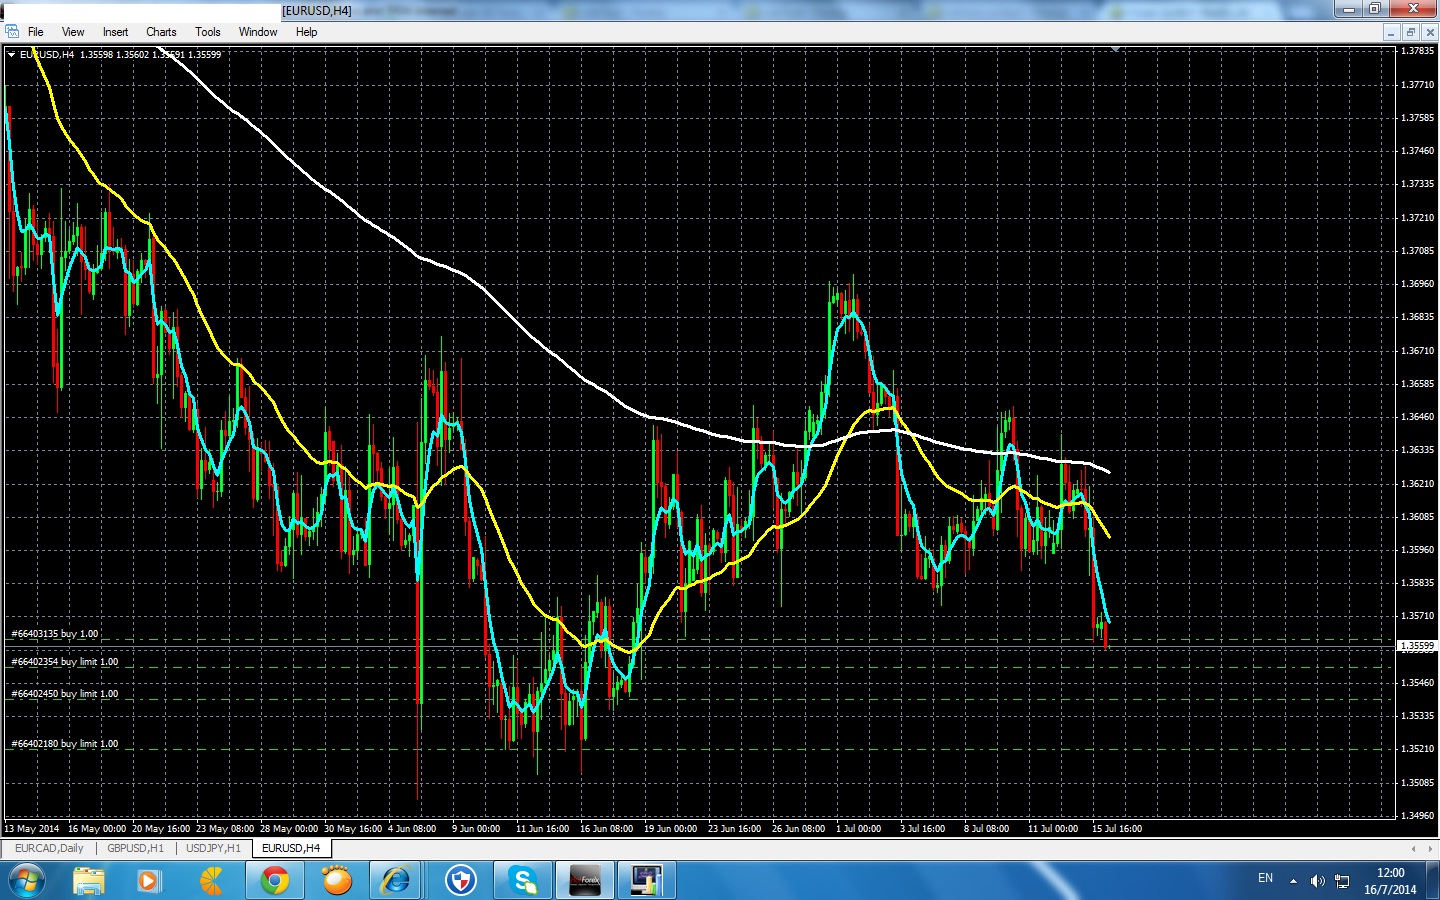
Task: Click the 1.36460 price level label
Action: [1418, 417]
